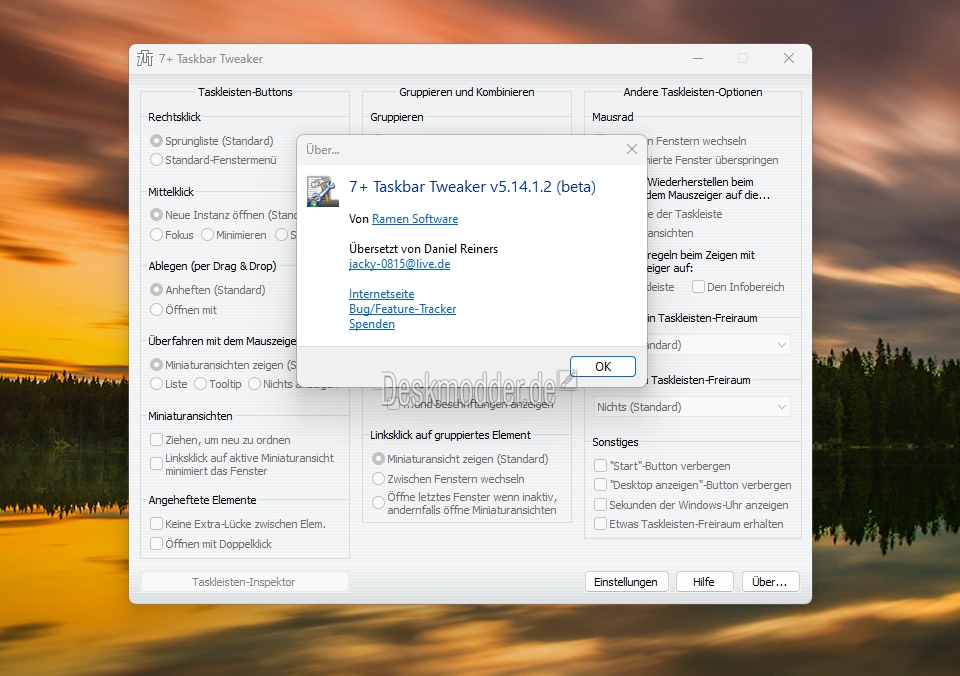Close the Über dialog with the X
The height and width of the screenshot is (676, 960).
[x=632, y=149]
